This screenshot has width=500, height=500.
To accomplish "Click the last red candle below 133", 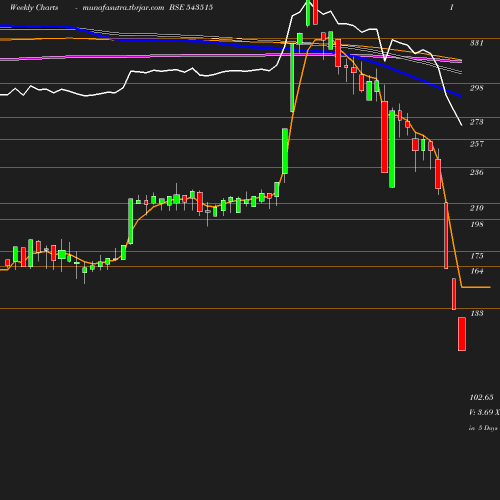I will (x=462, y=334).
